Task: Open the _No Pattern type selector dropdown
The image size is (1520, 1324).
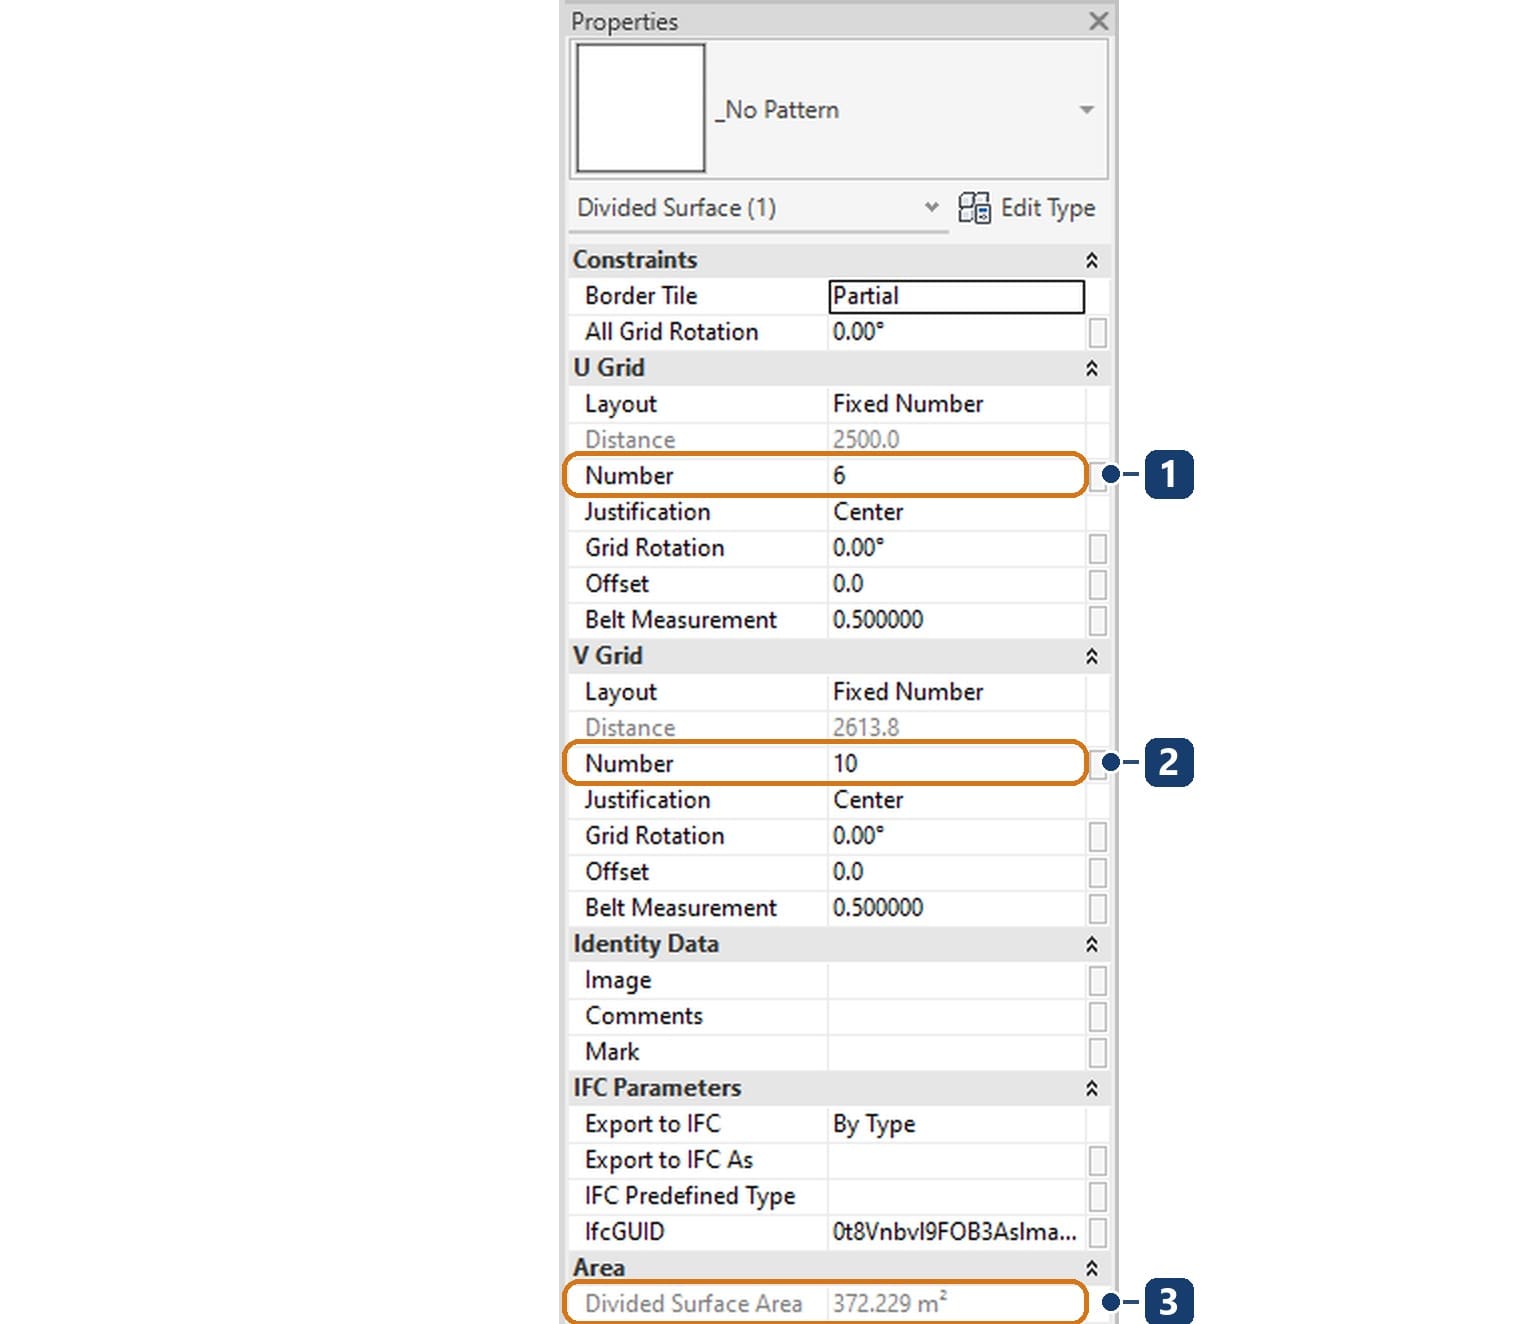Action: click(x=1087, y=109)
